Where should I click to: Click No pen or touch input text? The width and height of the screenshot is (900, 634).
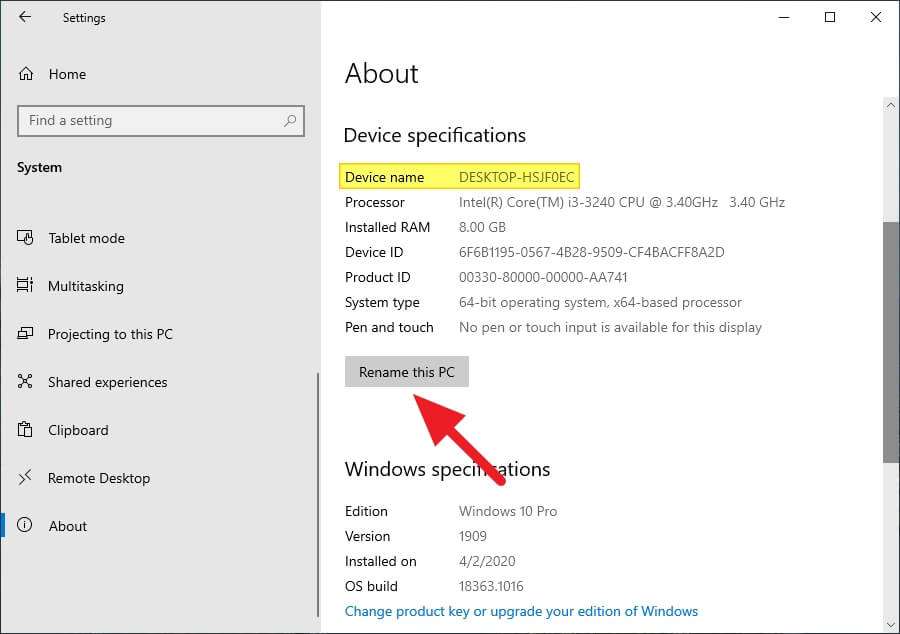pyautogui.click(x=610, y=328)
